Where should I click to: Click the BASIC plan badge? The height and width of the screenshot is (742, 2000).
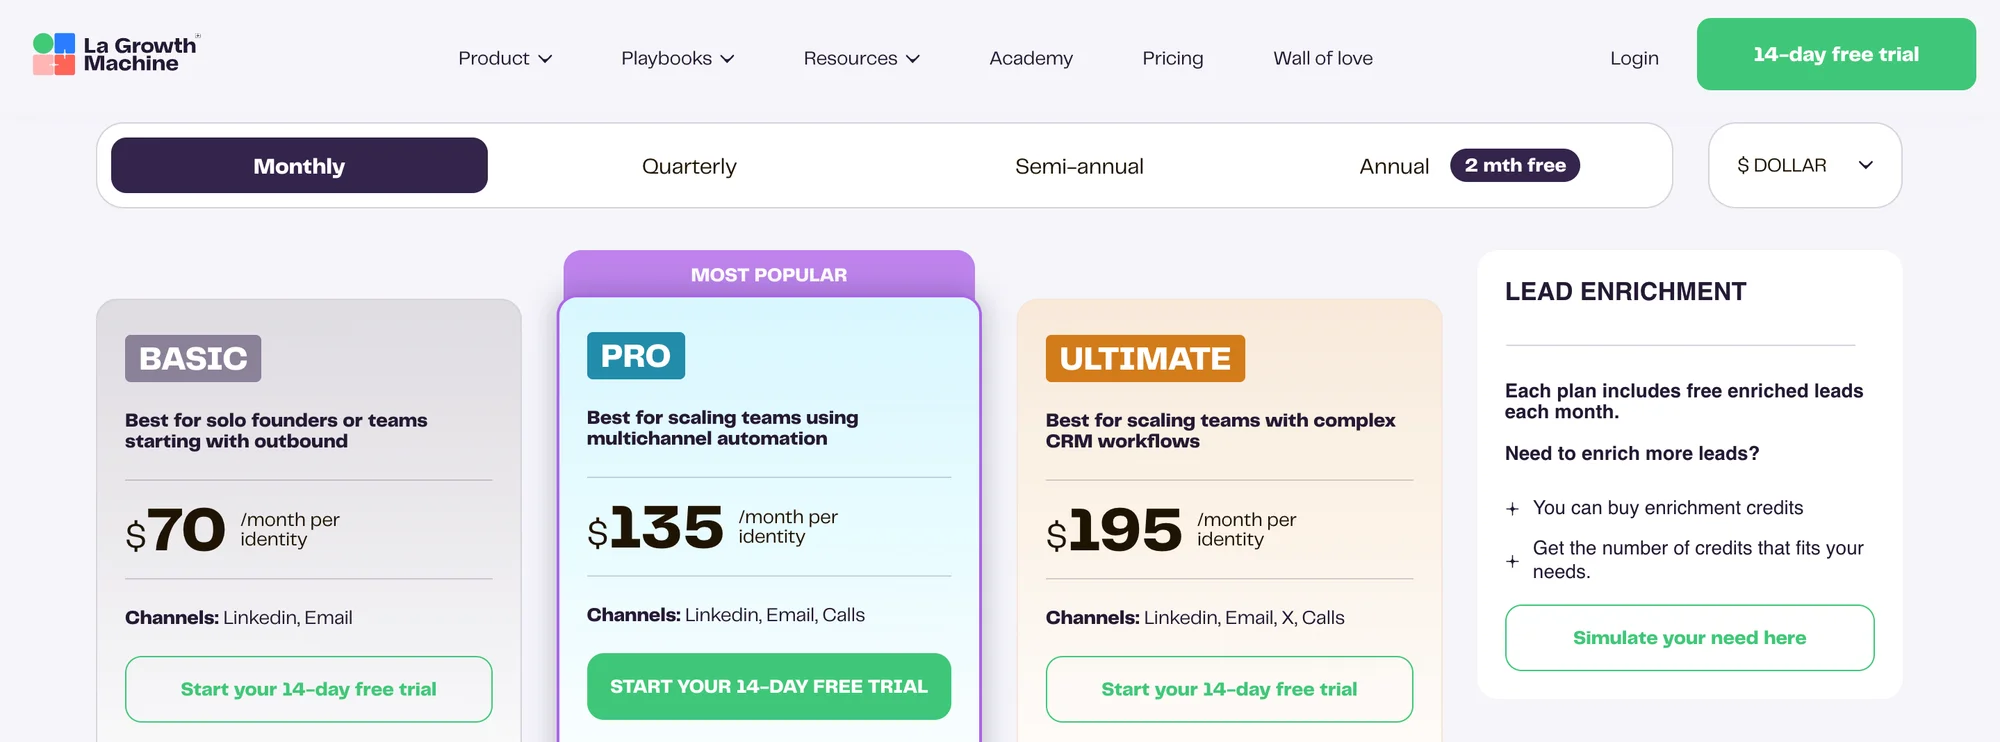tap(193, 358)
